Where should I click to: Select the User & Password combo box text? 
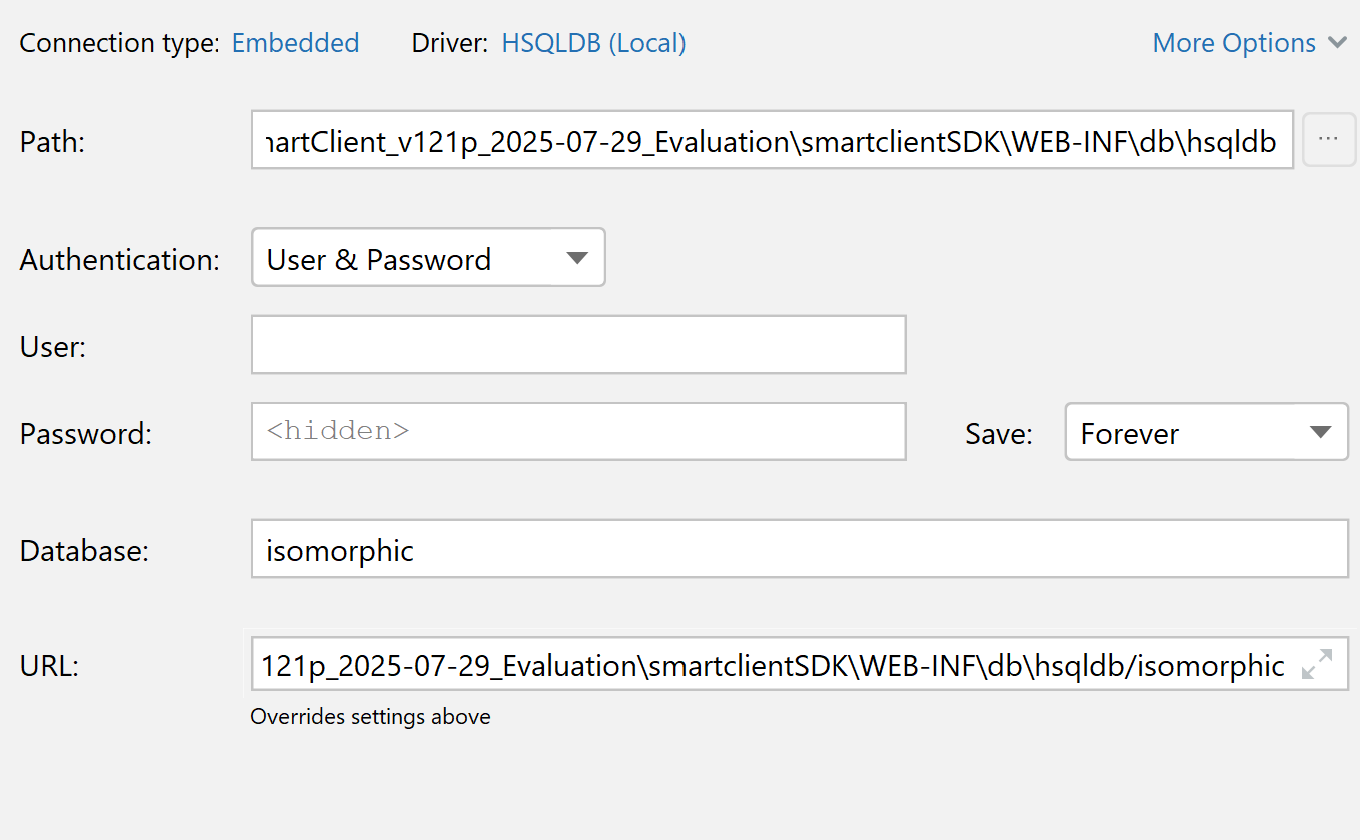pos(379,259)
